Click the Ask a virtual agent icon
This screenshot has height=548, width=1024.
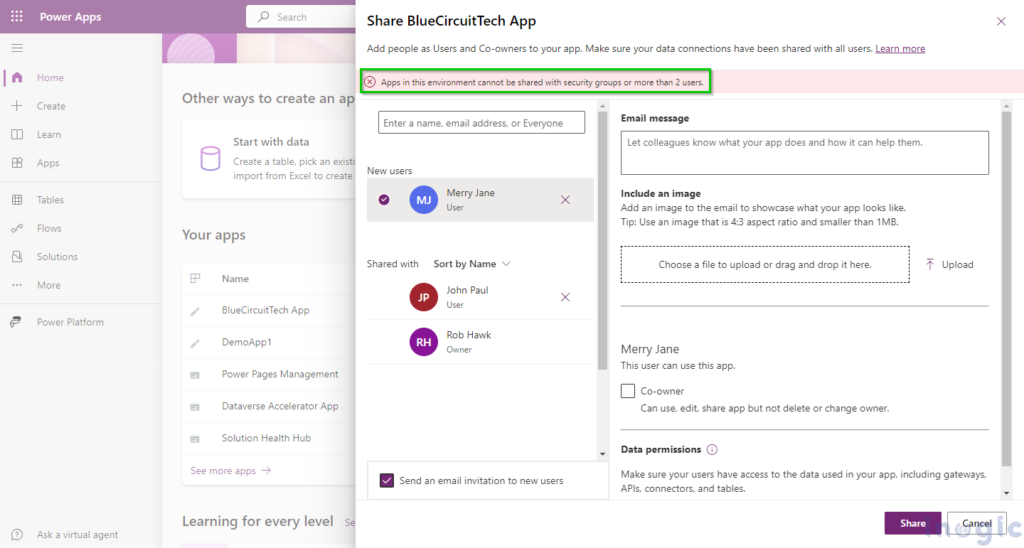pos(17,535)
